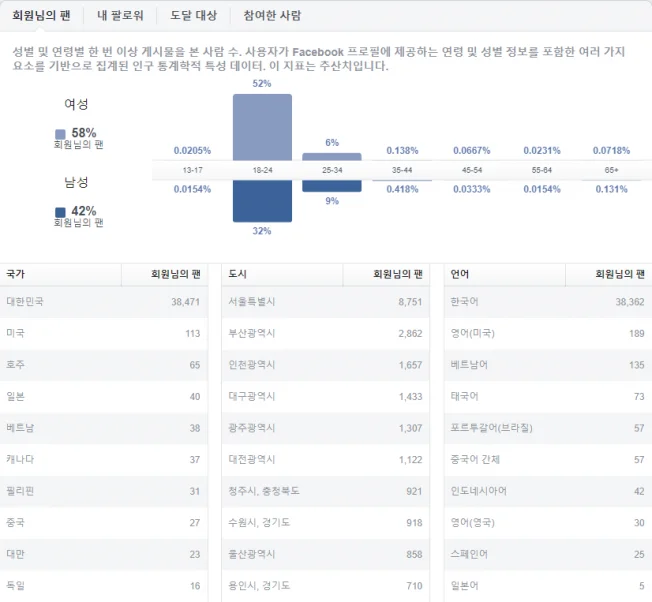Screen dimensions: 652x602
Task: Open the 참여한 사람 tab
Action: coord(272,15)
